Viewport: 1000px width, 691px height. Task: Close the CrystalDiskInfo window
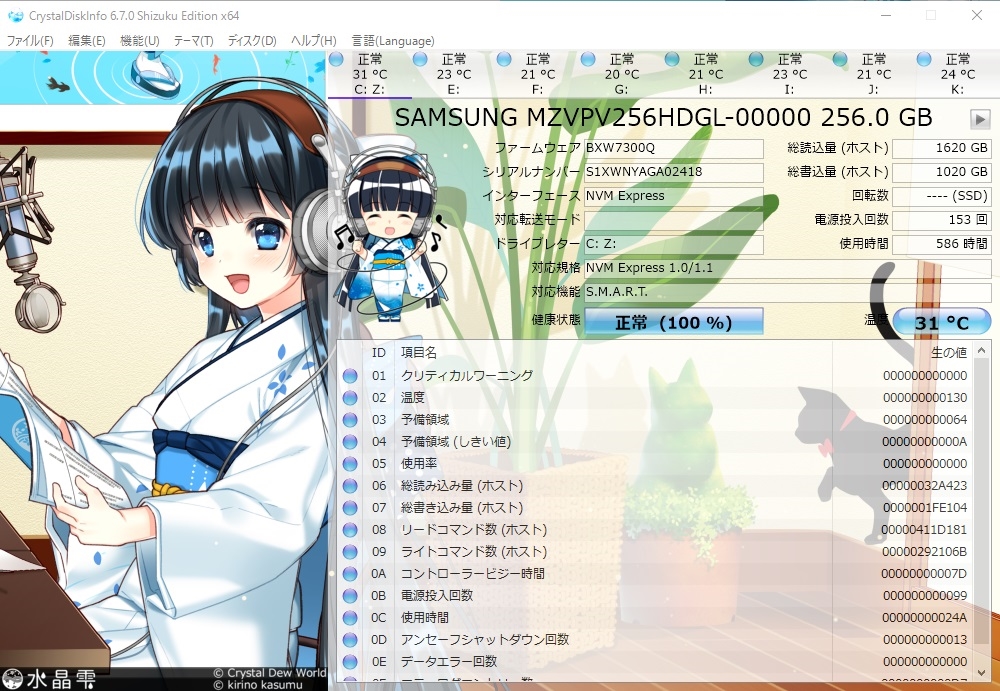click(x=976, y=15)
